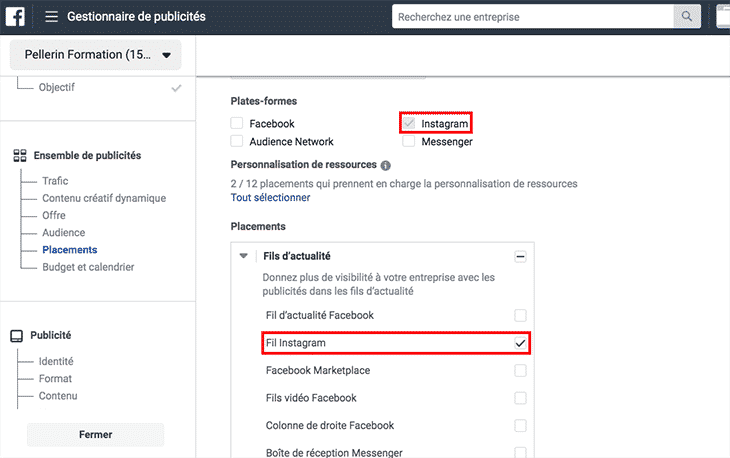Click the search magnifier button
The width and height of the screenshot is (730, 458).
[x=685, y=17]
